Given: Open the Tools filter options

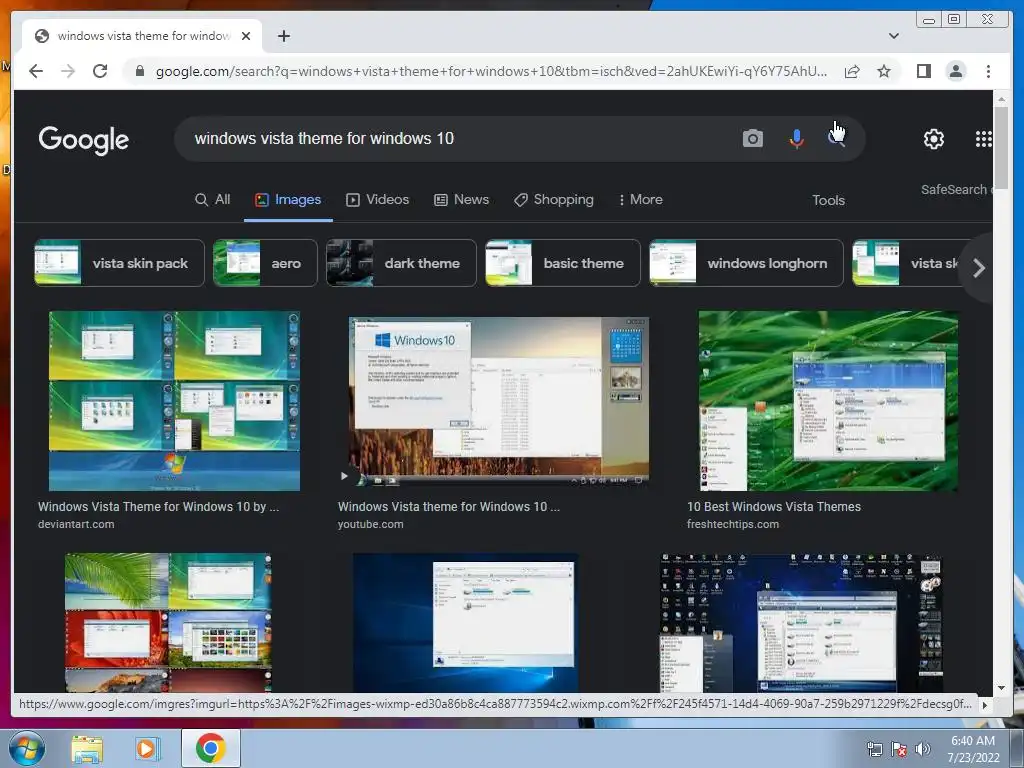Looking at the screenshot, I should (x=828, y=200).
